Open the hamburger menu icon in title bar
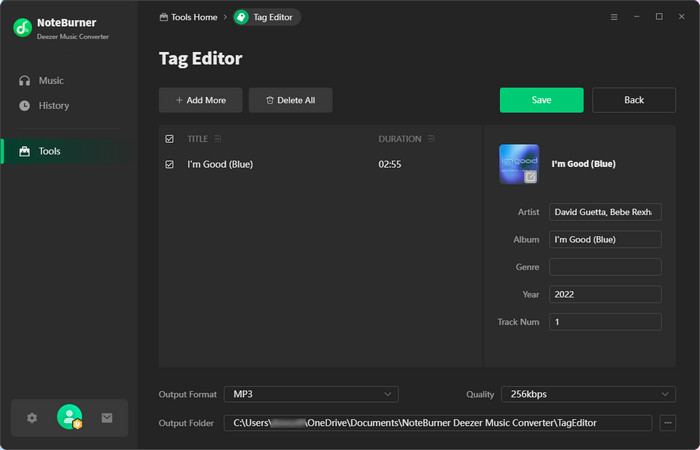Image resolution: width=700 pixels, height=450 pixels. pos(614,17)
